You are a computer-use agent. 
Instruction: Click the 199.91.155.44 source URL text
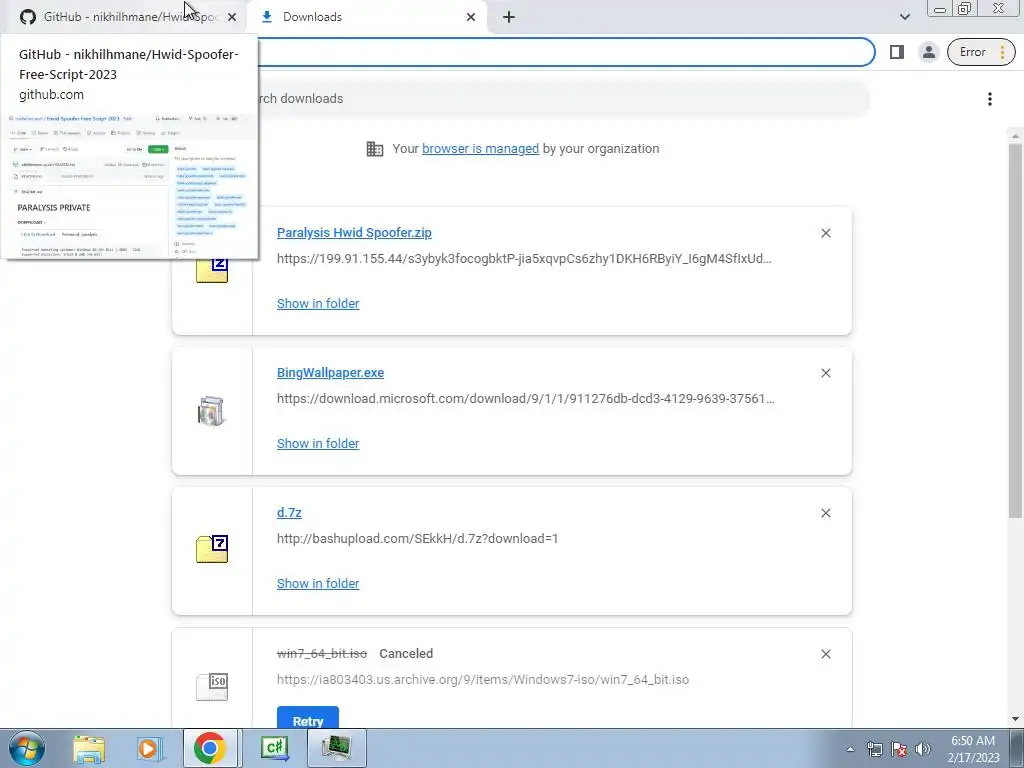524,259
